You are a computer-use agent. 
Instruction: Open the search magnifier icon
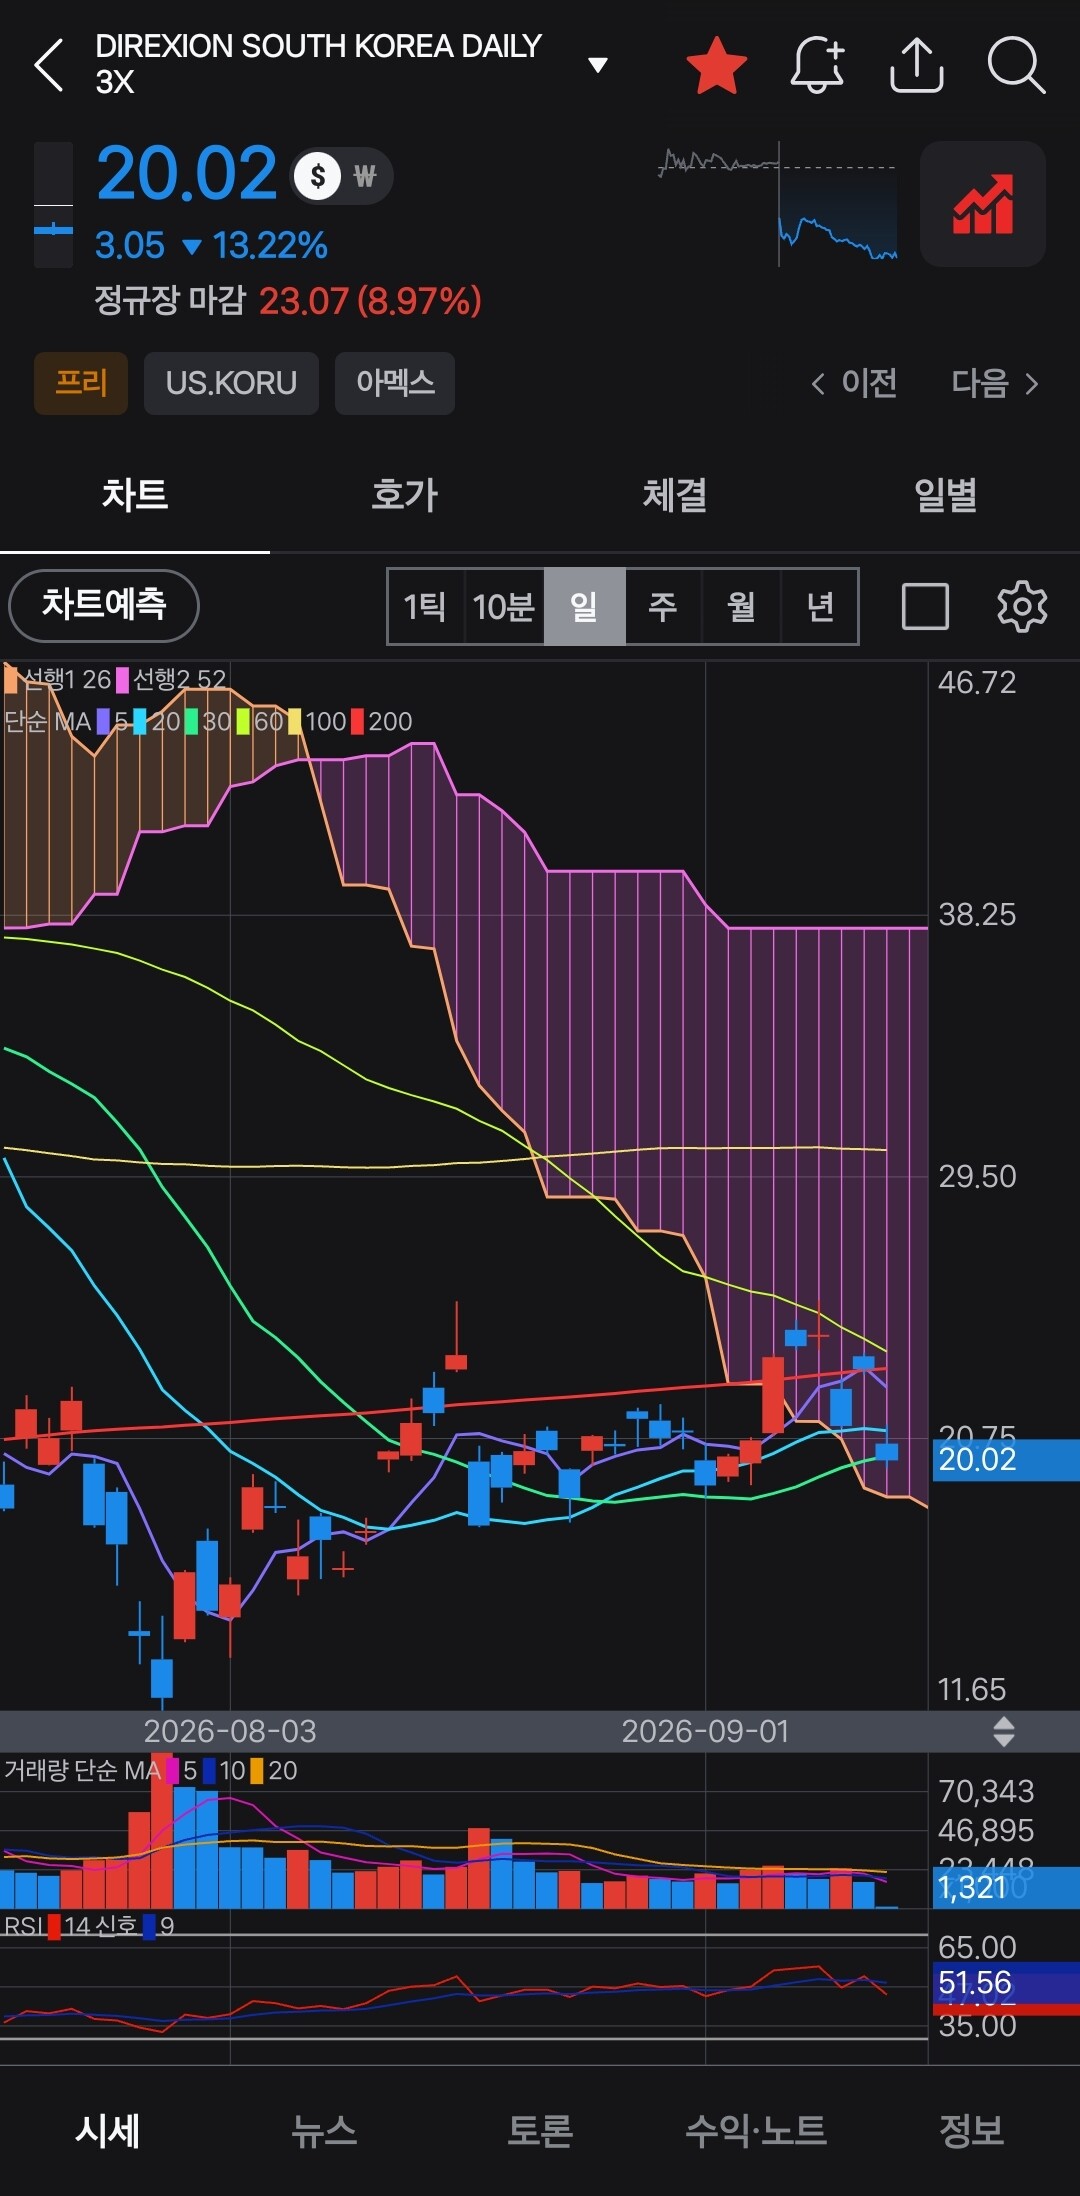1016,66
